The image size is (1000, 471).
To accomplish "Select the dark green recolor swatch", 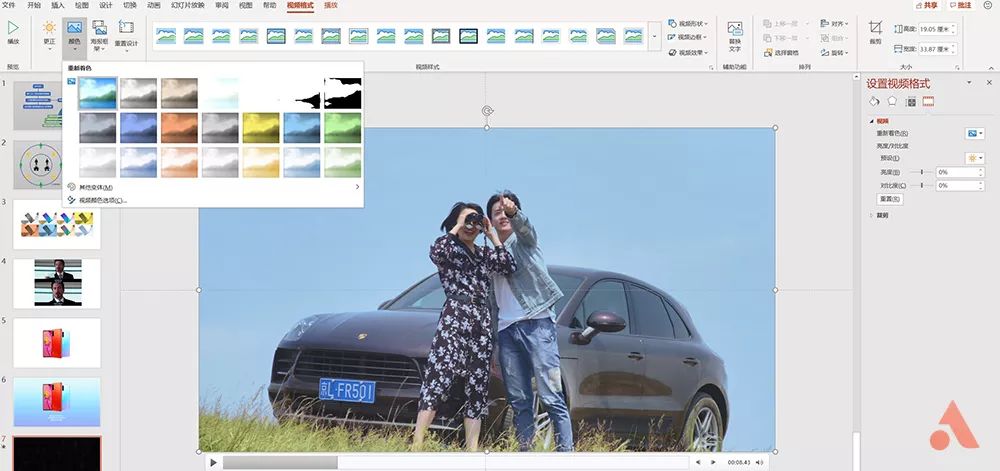I will tap(342, 127).
